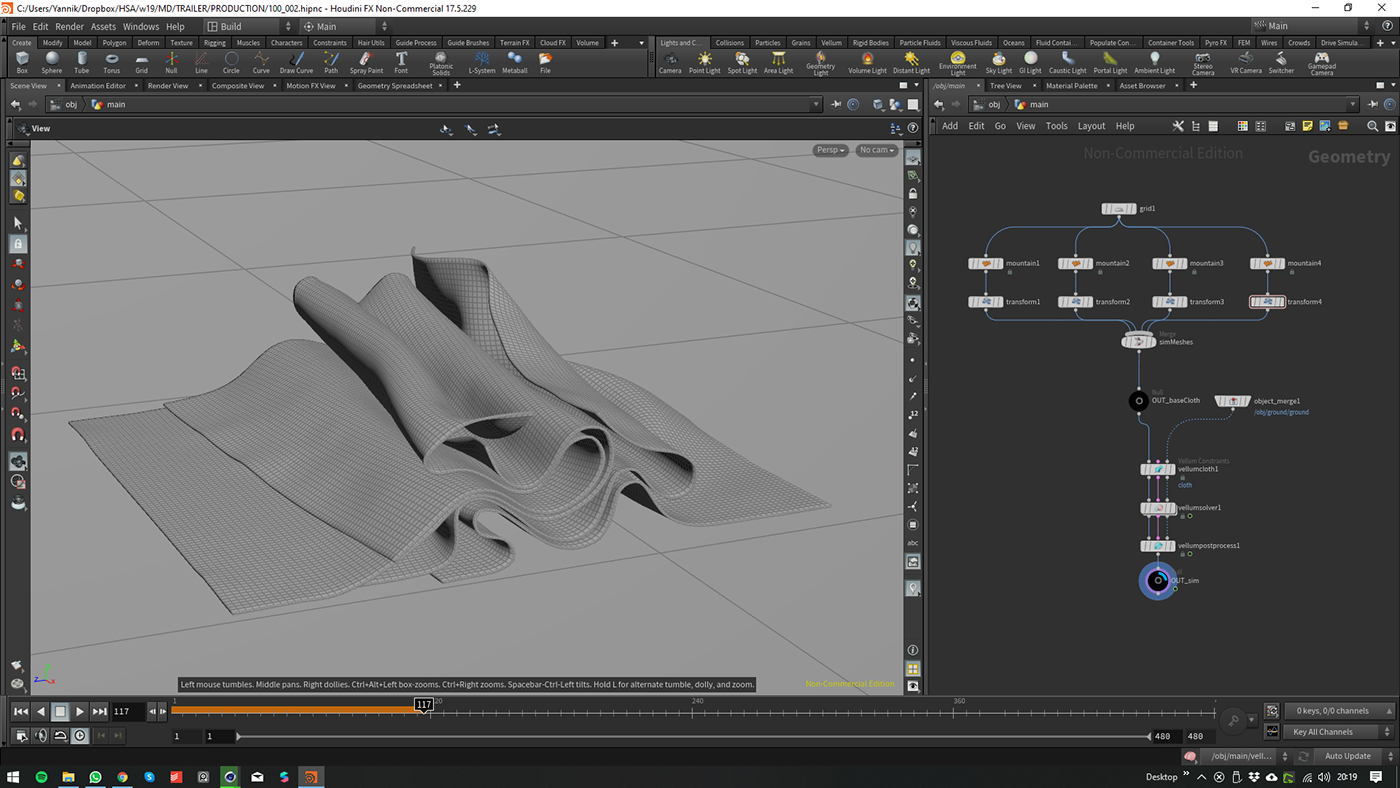Select the vellumsolver1 node
This screenshot has width=1400, height=788.
point(1158,508)
